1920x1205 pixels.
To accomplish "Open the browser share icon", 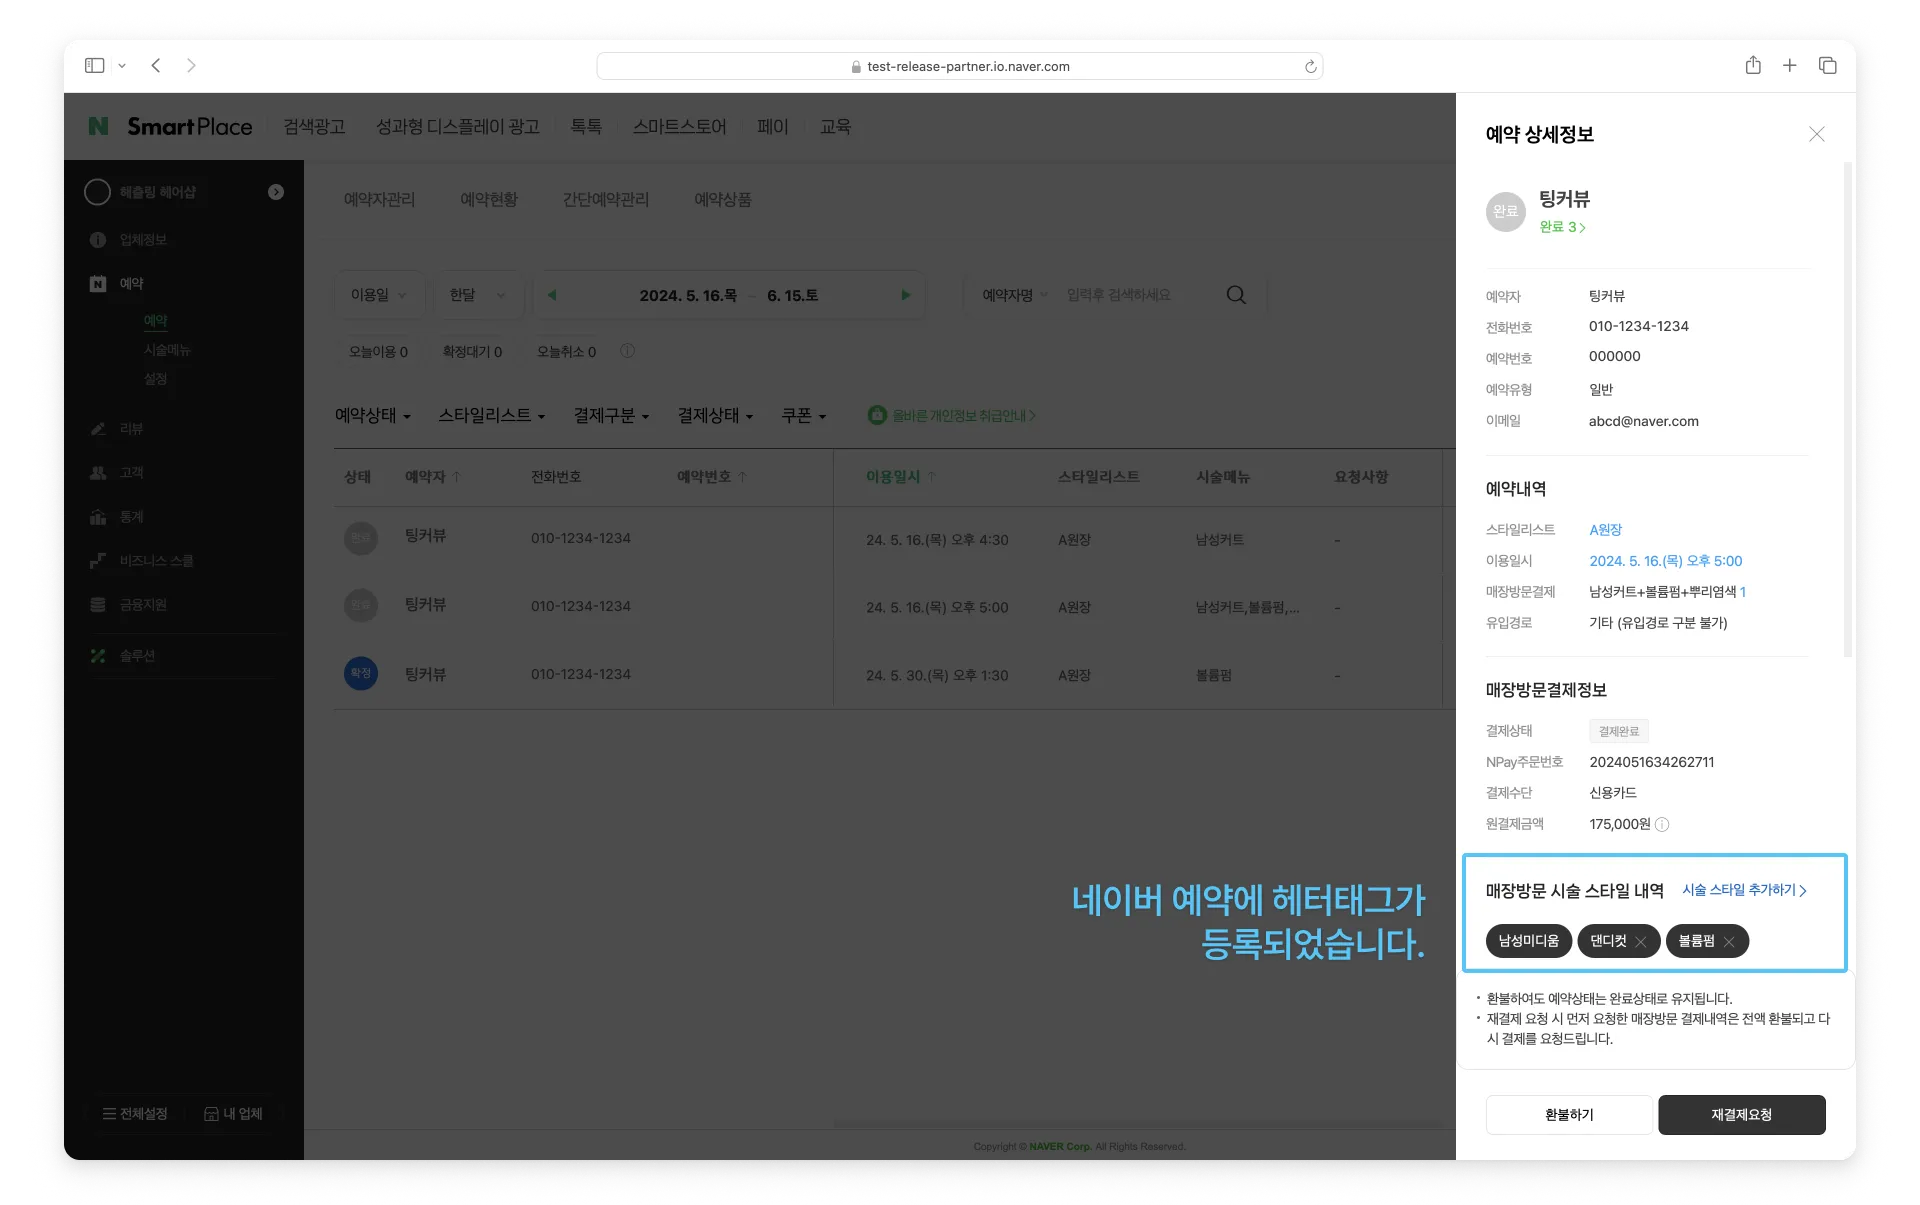I will [1753, 66].
